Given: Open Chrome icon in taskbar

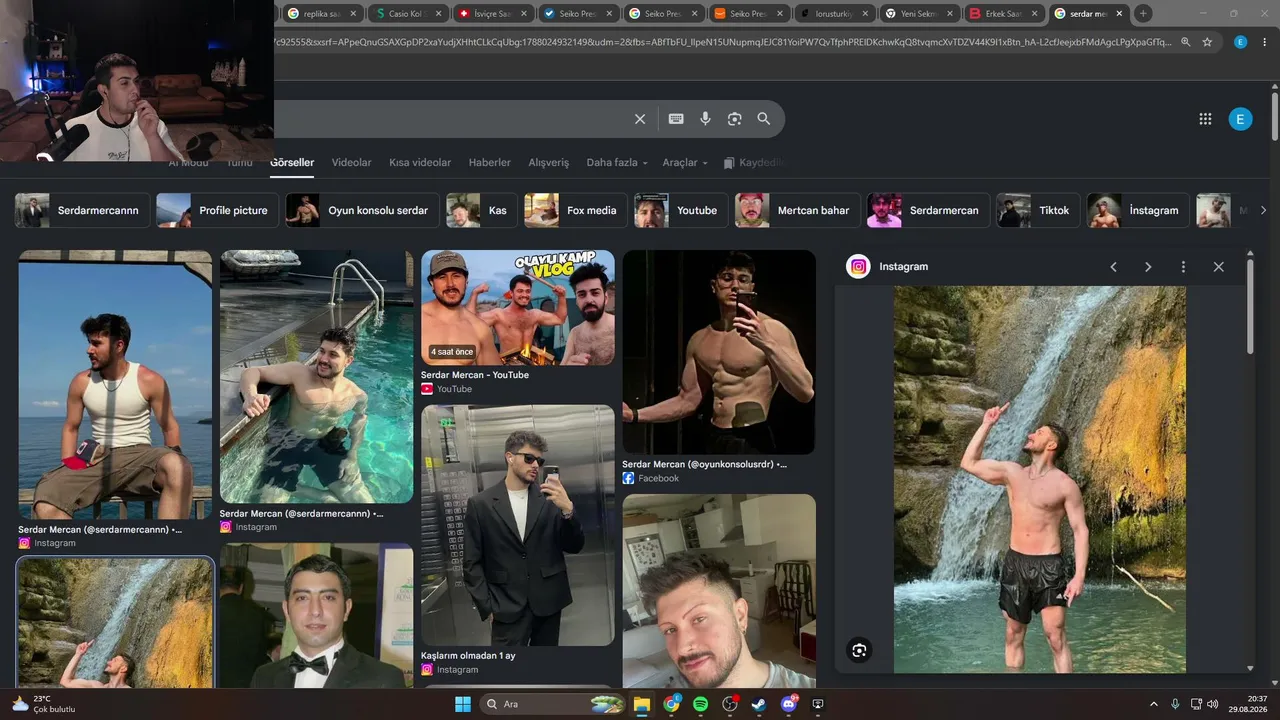Looking at the screenshot, I should click(x=671, y=704).
